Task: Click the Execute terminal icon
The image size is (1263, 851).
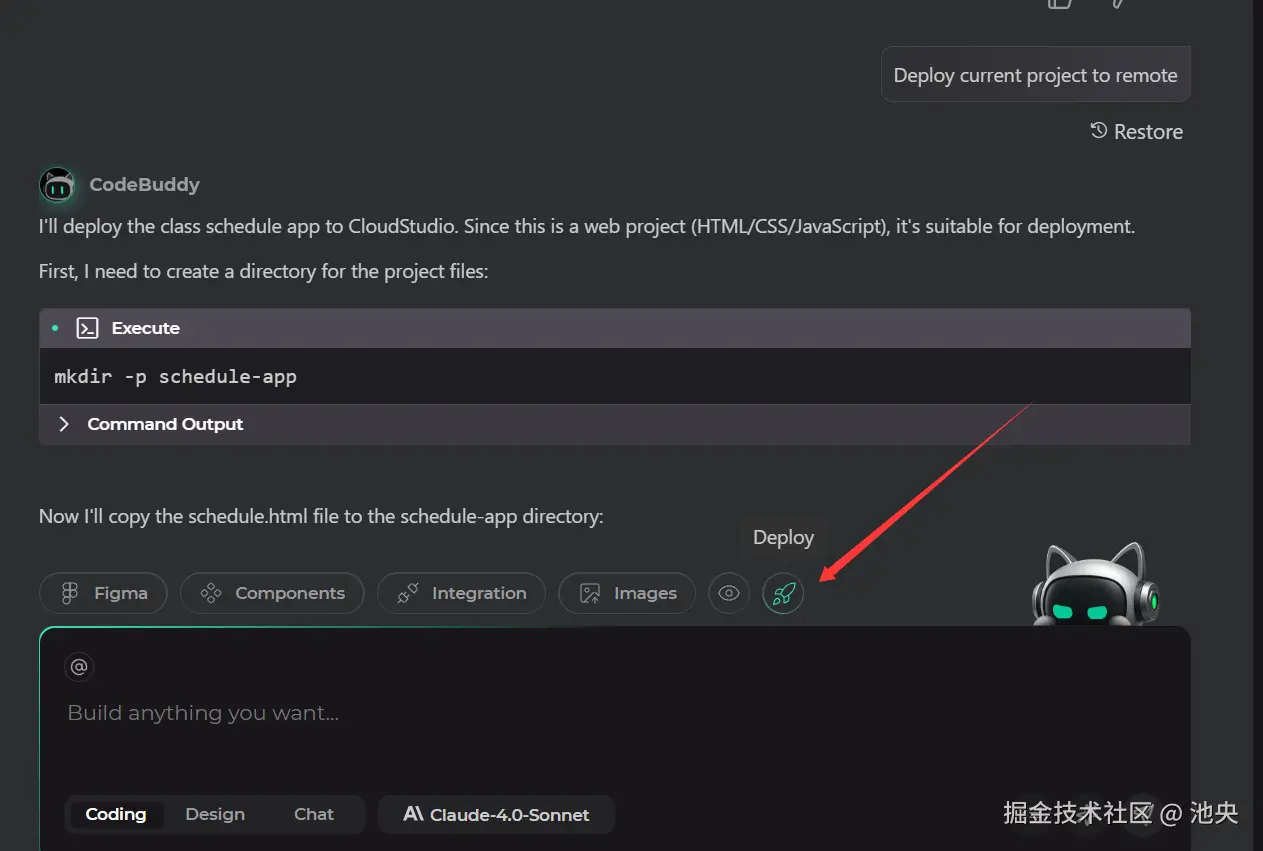Action: tap(87, 328)
